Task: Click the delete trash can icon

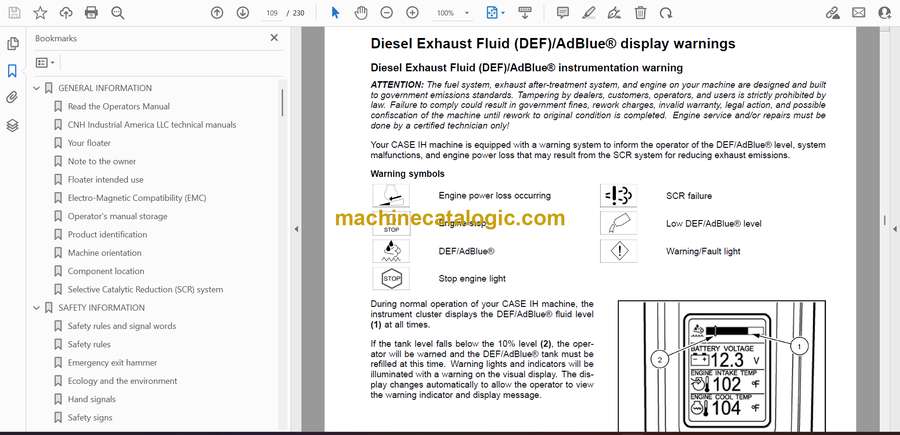Action: click(641, 13)
